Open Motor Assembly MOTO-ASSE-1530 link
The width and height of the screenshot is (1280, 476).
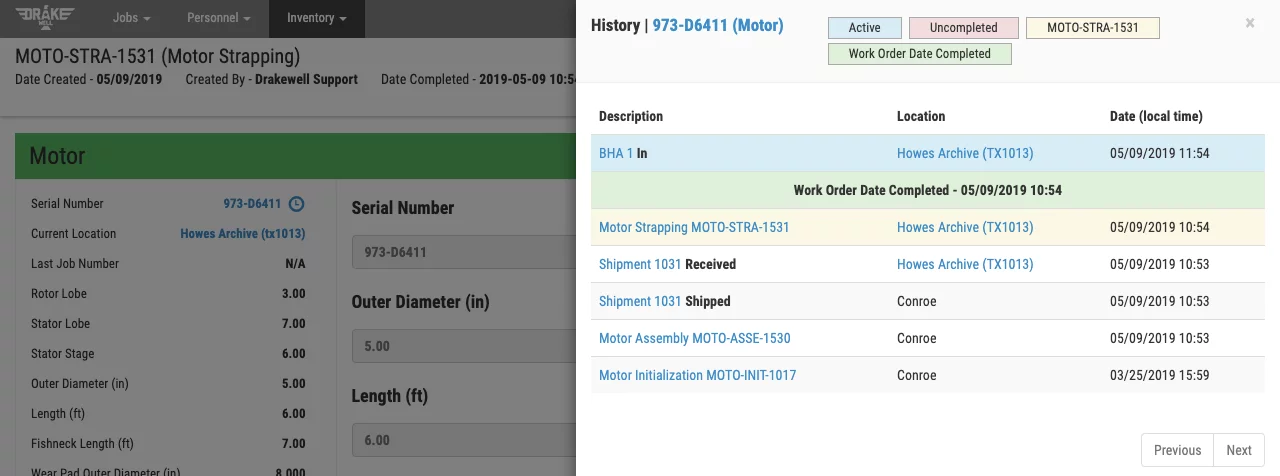coord(694,339)
